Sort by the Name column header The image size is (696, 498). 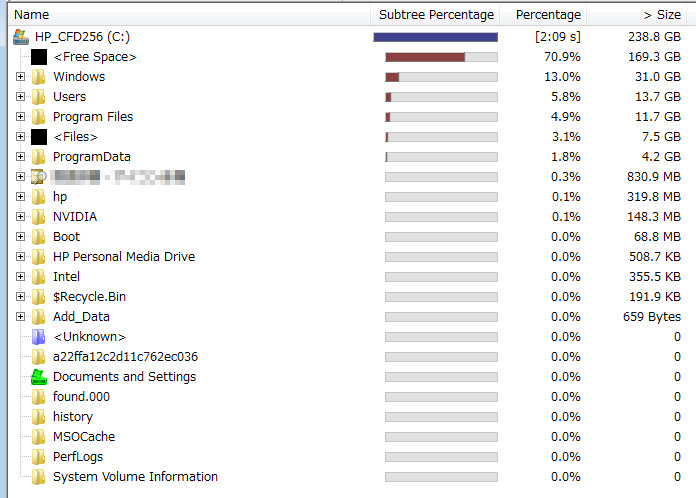click(189, 15)
